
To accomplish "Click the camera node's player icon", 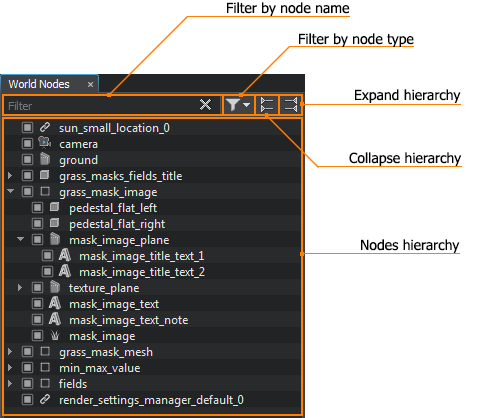I will (44, 143).
